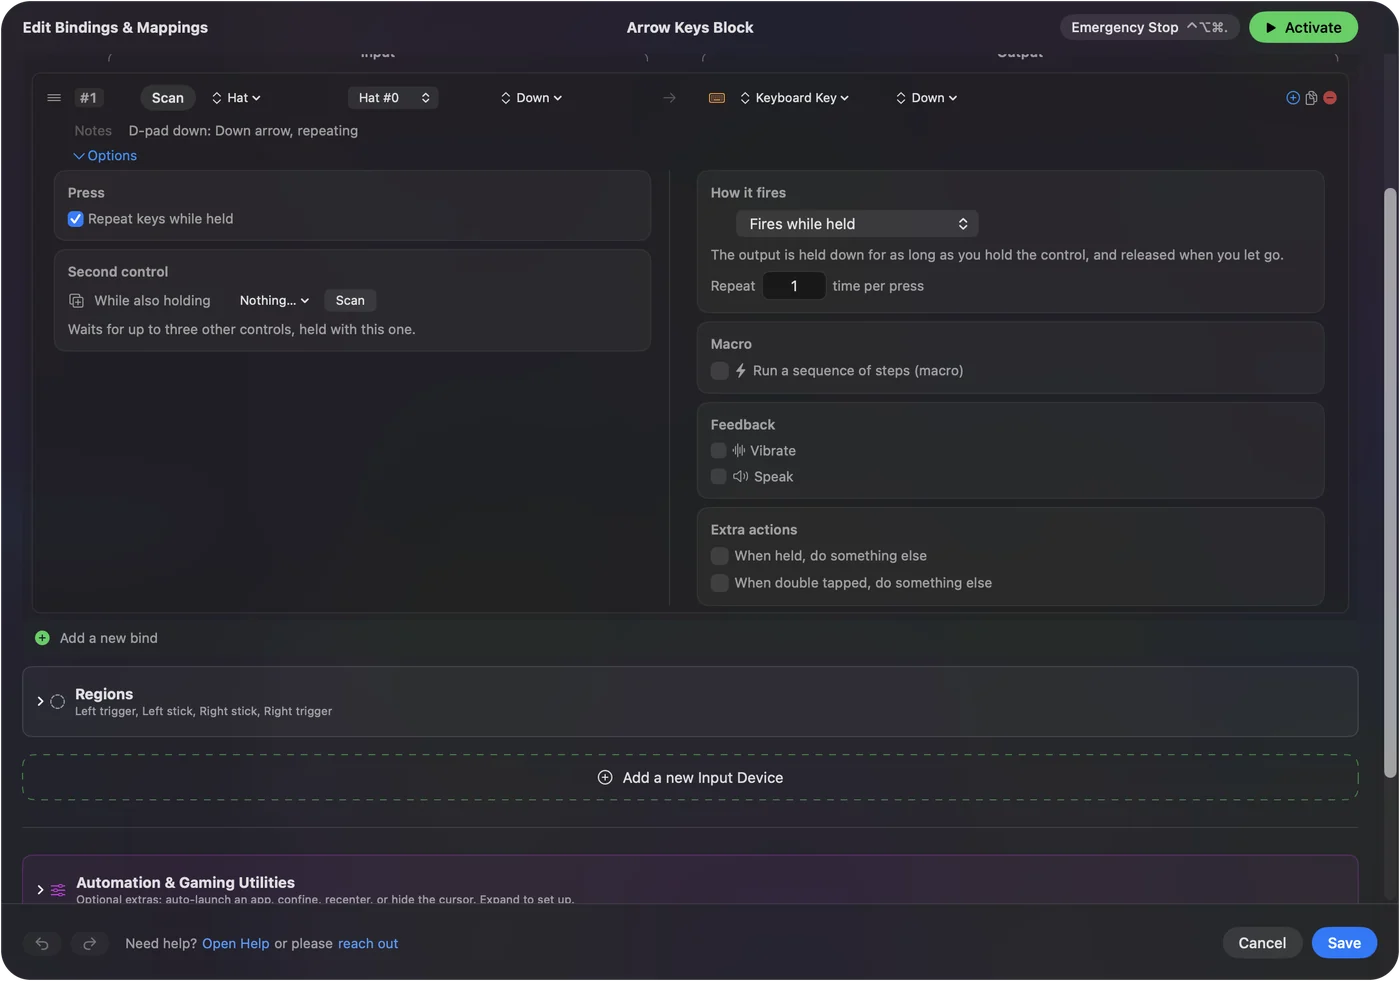This screenshot has height=981, width=1400.
Task: Open the Fires while held dropdown
Action: coord(857,224)
